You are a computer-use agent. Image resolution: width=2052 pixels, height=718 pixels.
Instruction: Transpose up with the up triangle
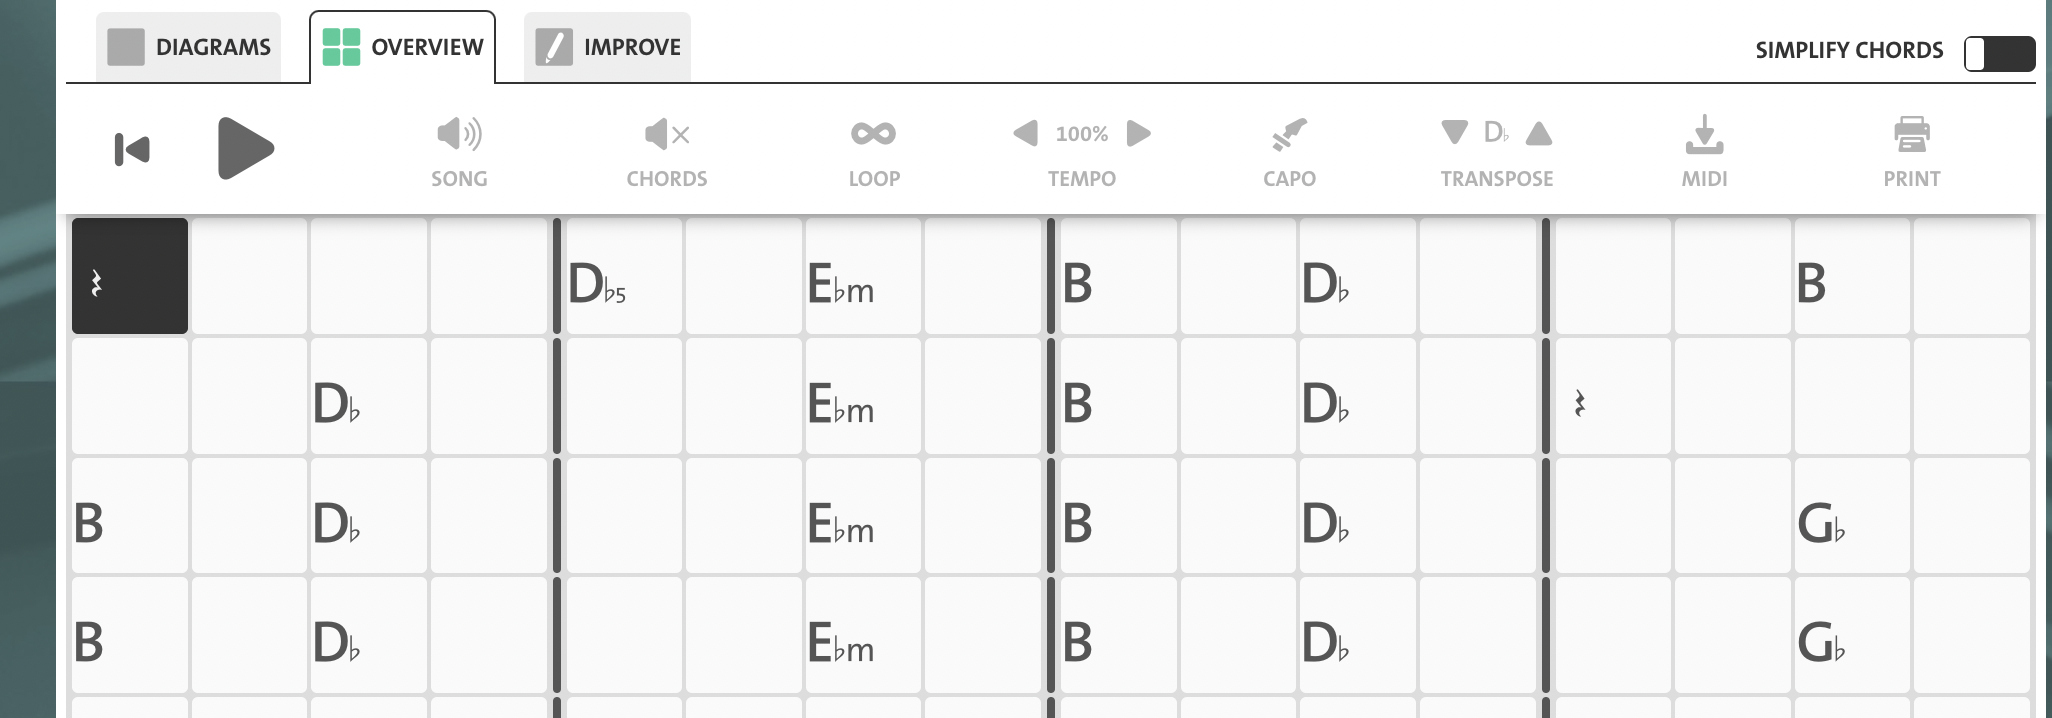coord(1539,133)
